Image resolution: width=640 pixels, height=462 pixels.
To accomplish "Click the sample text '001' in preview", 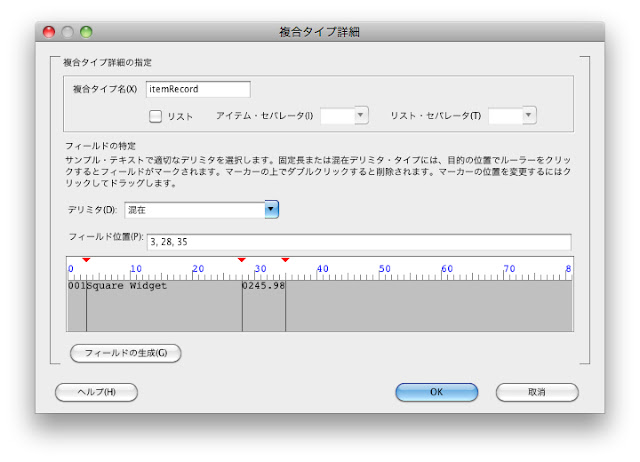I will [x=77, y=286].
